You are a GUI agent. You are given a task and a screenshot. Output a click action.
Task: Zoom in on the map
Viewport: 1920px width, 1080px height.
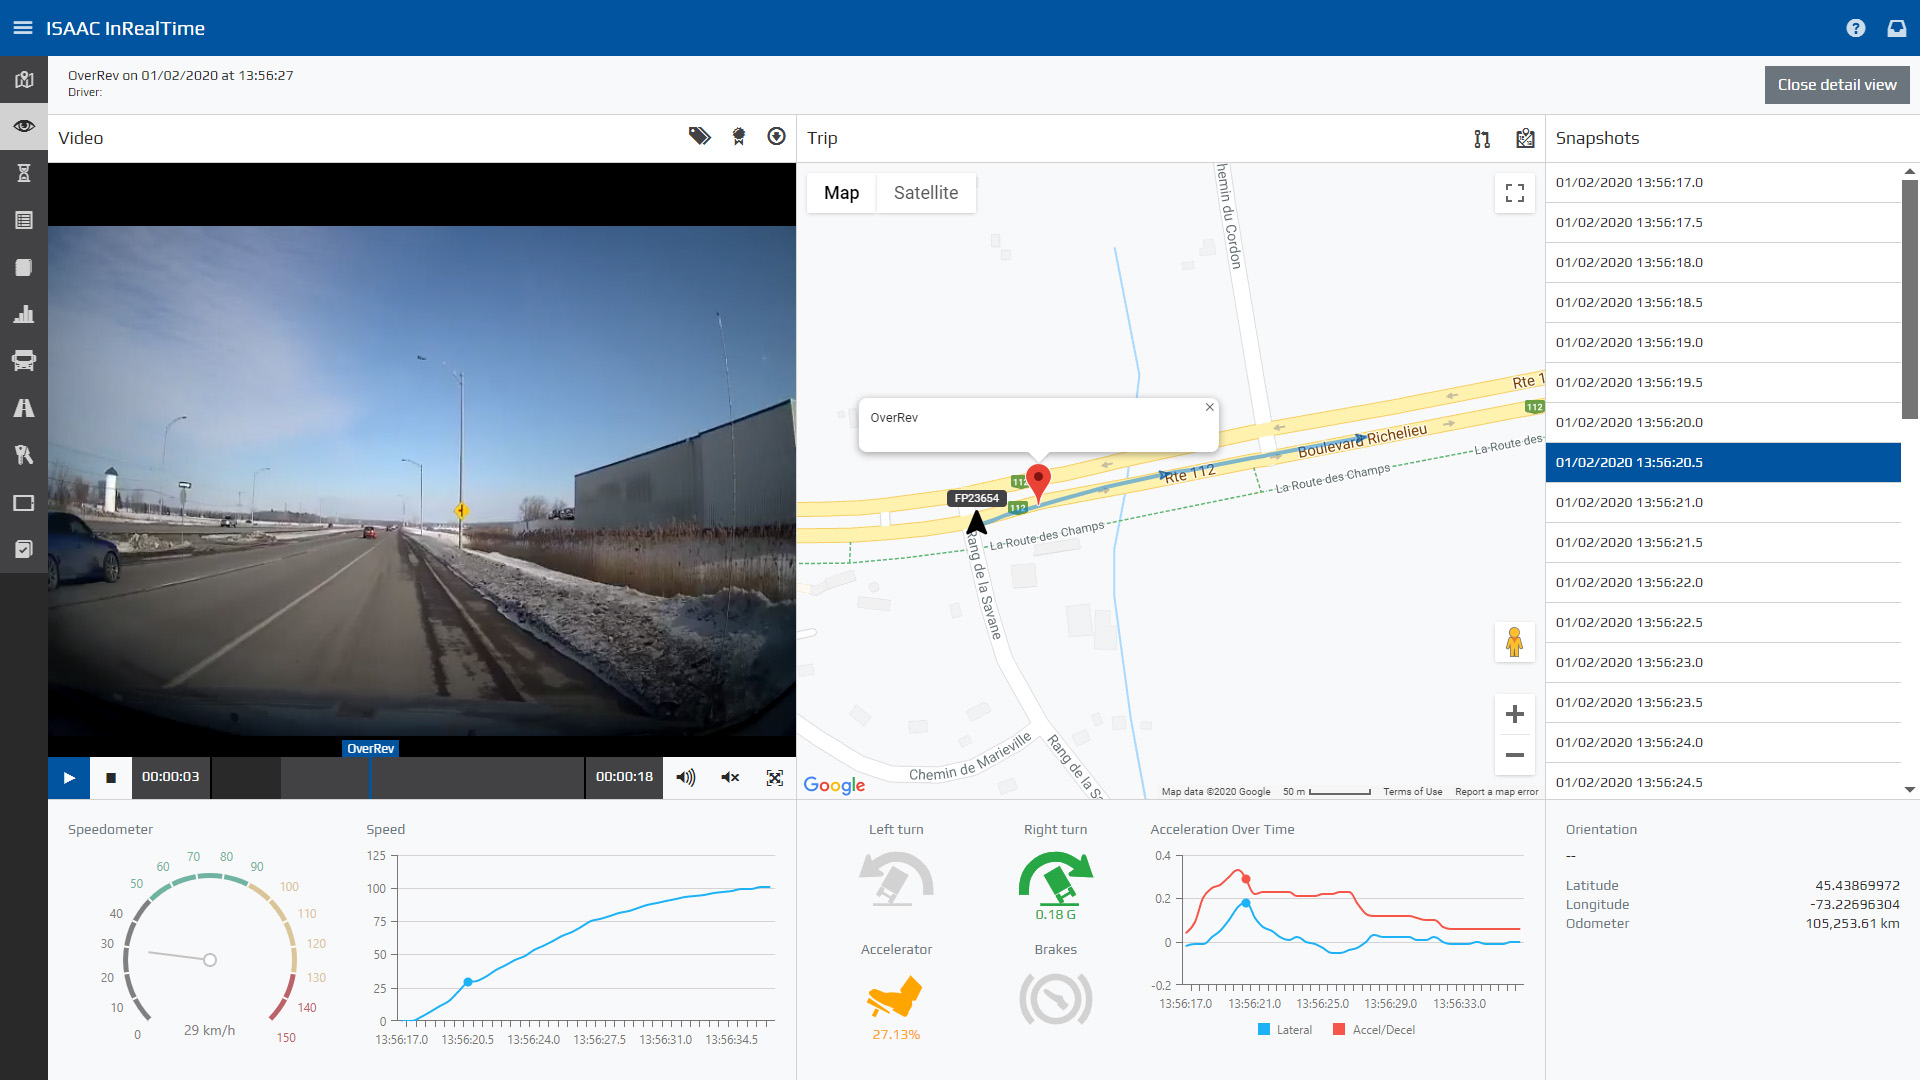[1515, 714]
